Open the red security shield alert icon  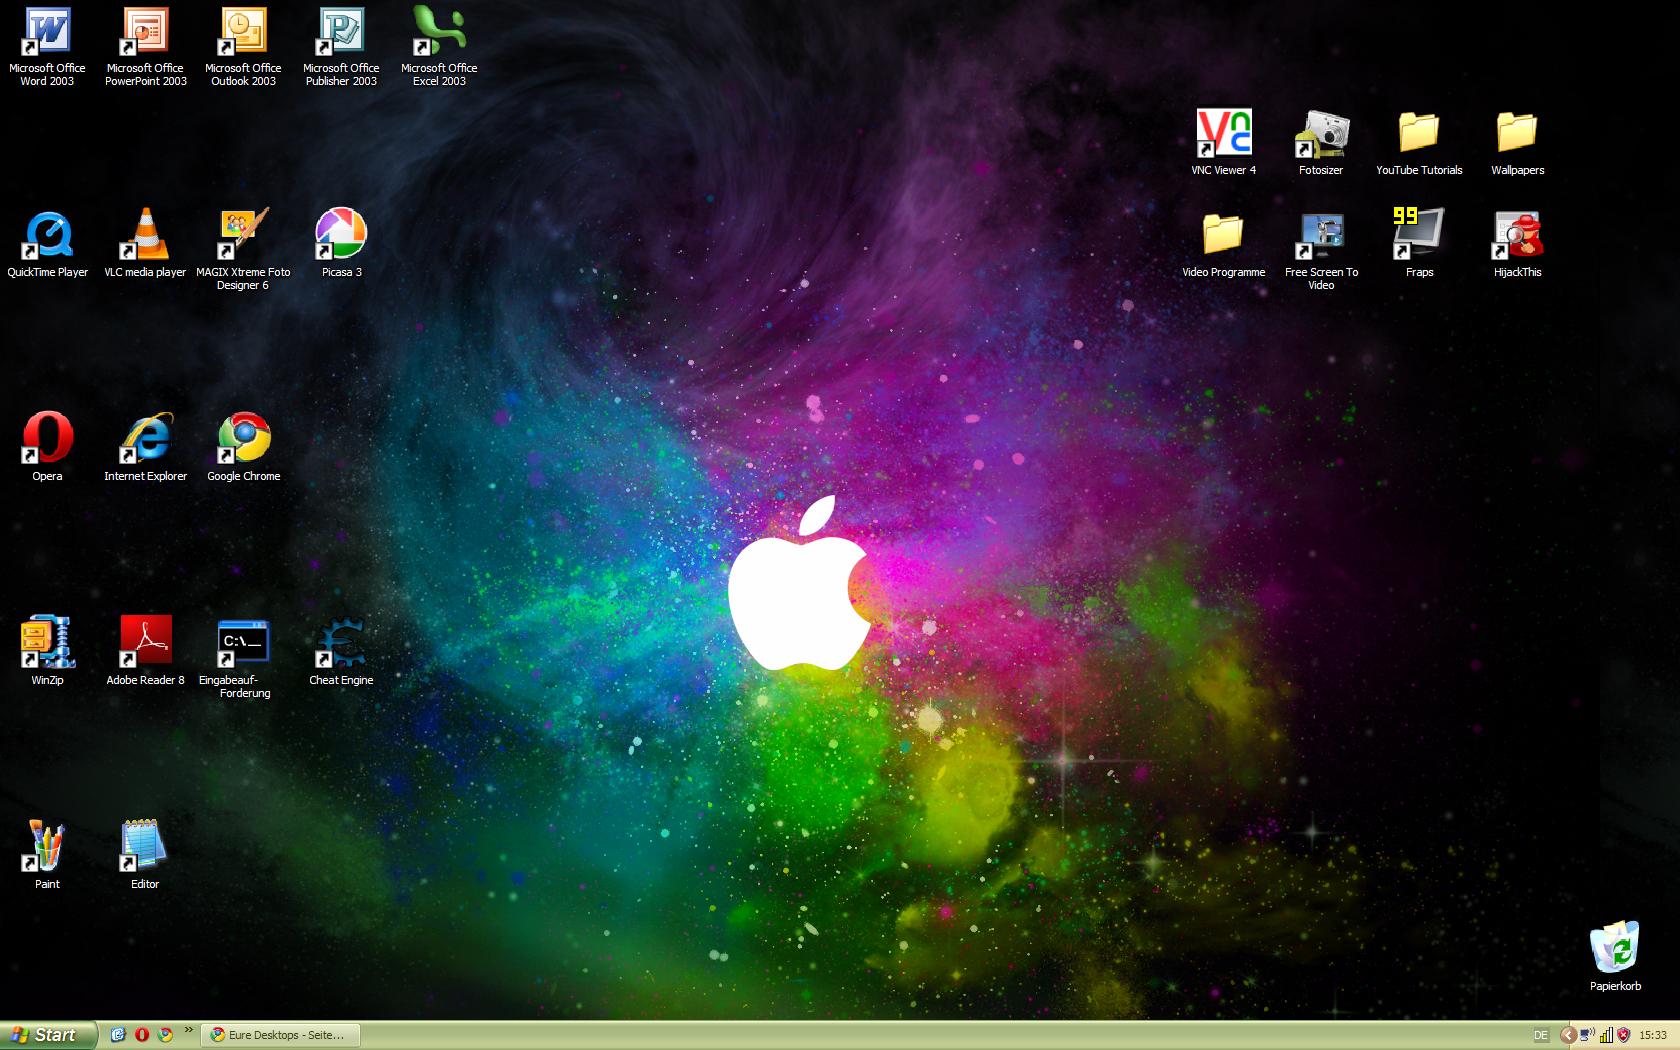tap(1623, 1035)
